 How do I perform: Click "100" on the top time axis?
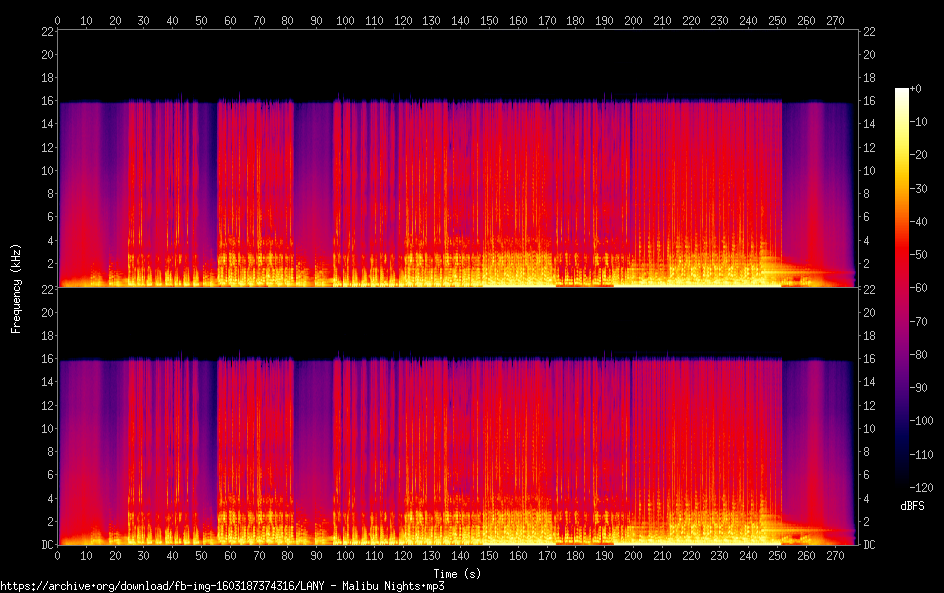(x=345, y=20)
